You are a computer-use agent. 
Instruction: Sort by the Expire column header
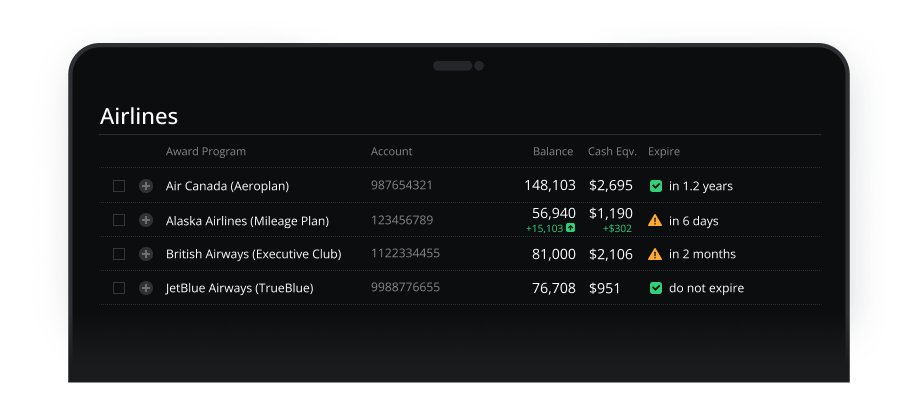pyautogui.click(x=664, y=152)
